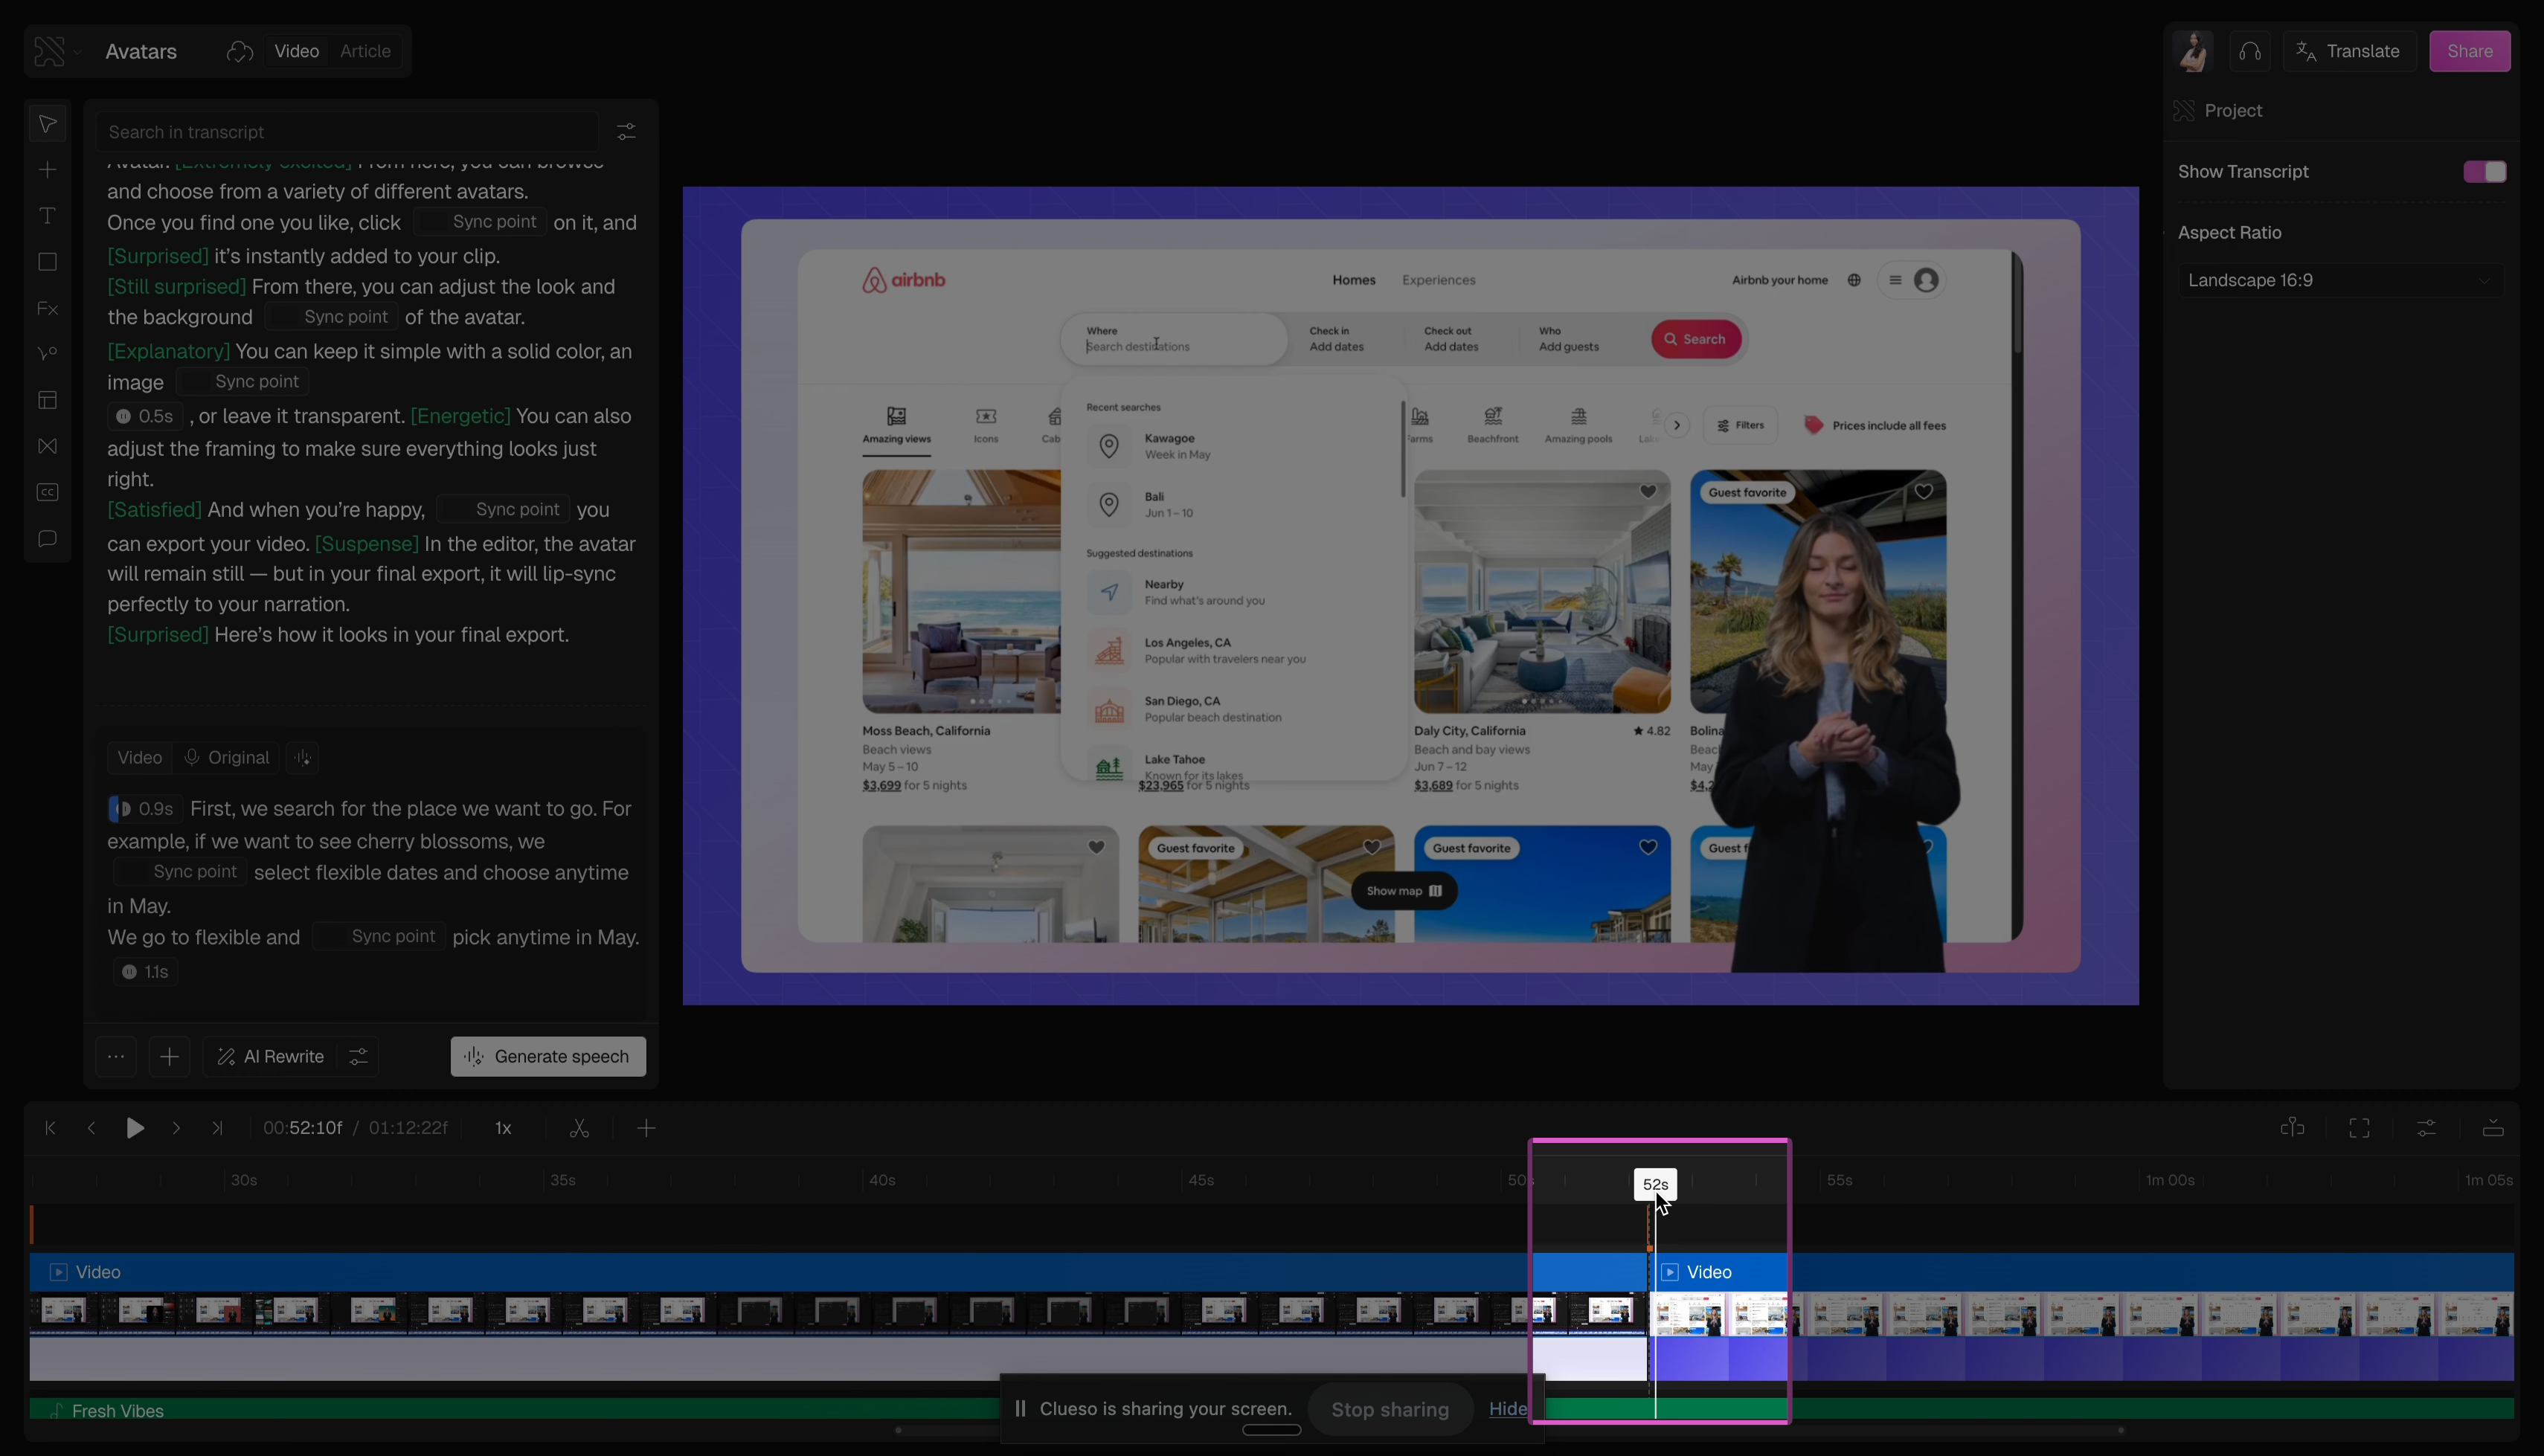
Task: Open the more options (…) button below transcript
Action: click(116, 1057)
